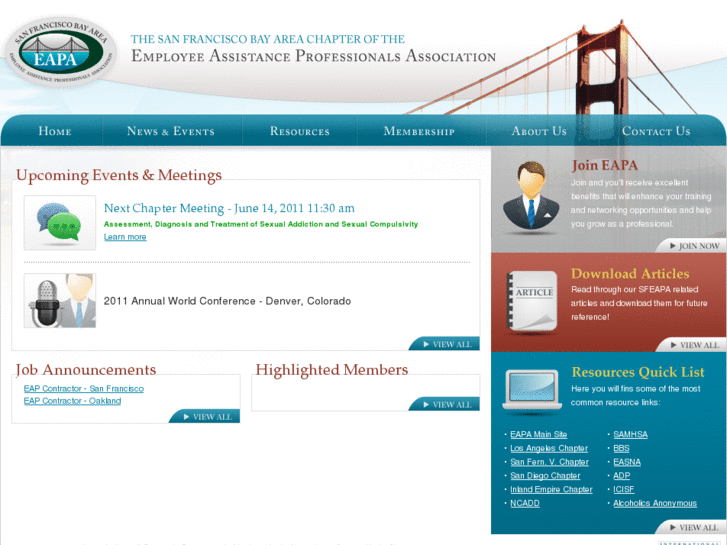Click the chat bubbles chapter meeting icon
This screenshot has height=545, width=727.
[60, 223]
